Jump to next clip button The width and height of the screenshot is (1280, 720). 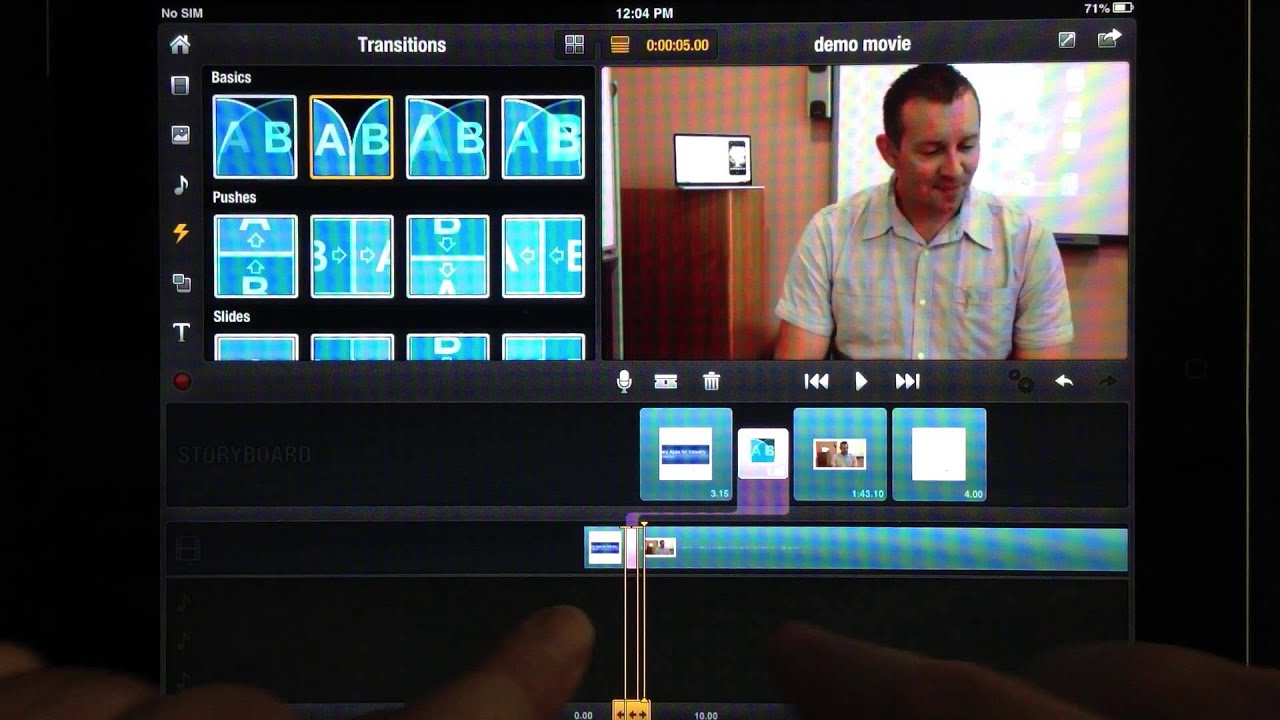point(907,381)
